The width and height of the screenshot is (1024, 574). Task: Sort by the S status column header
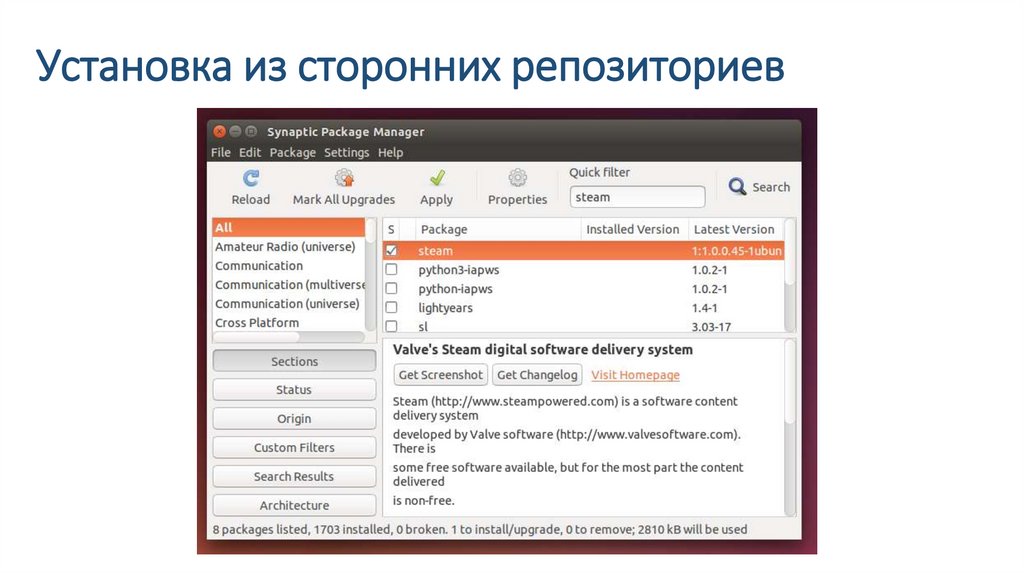click(391, 229)
